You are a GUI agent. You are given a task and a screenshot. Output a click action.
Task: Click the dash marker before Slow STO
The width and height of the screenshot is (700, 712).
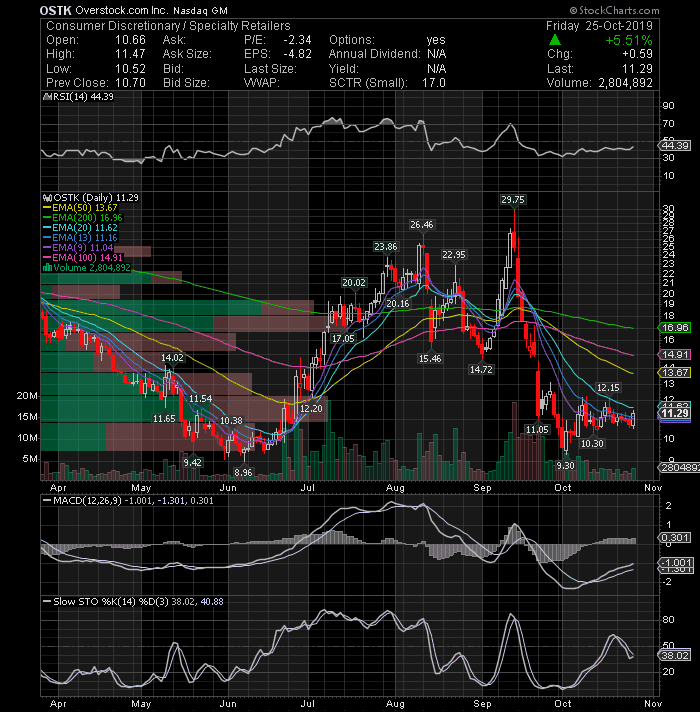[x=47, y=602]
